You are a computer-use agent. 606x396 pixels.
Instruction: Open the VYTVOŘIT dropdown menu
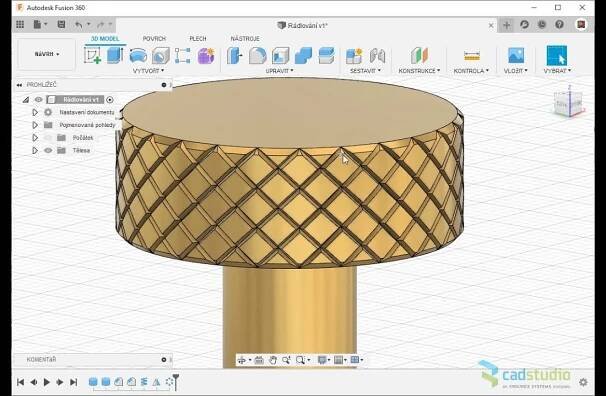point(148,71)
